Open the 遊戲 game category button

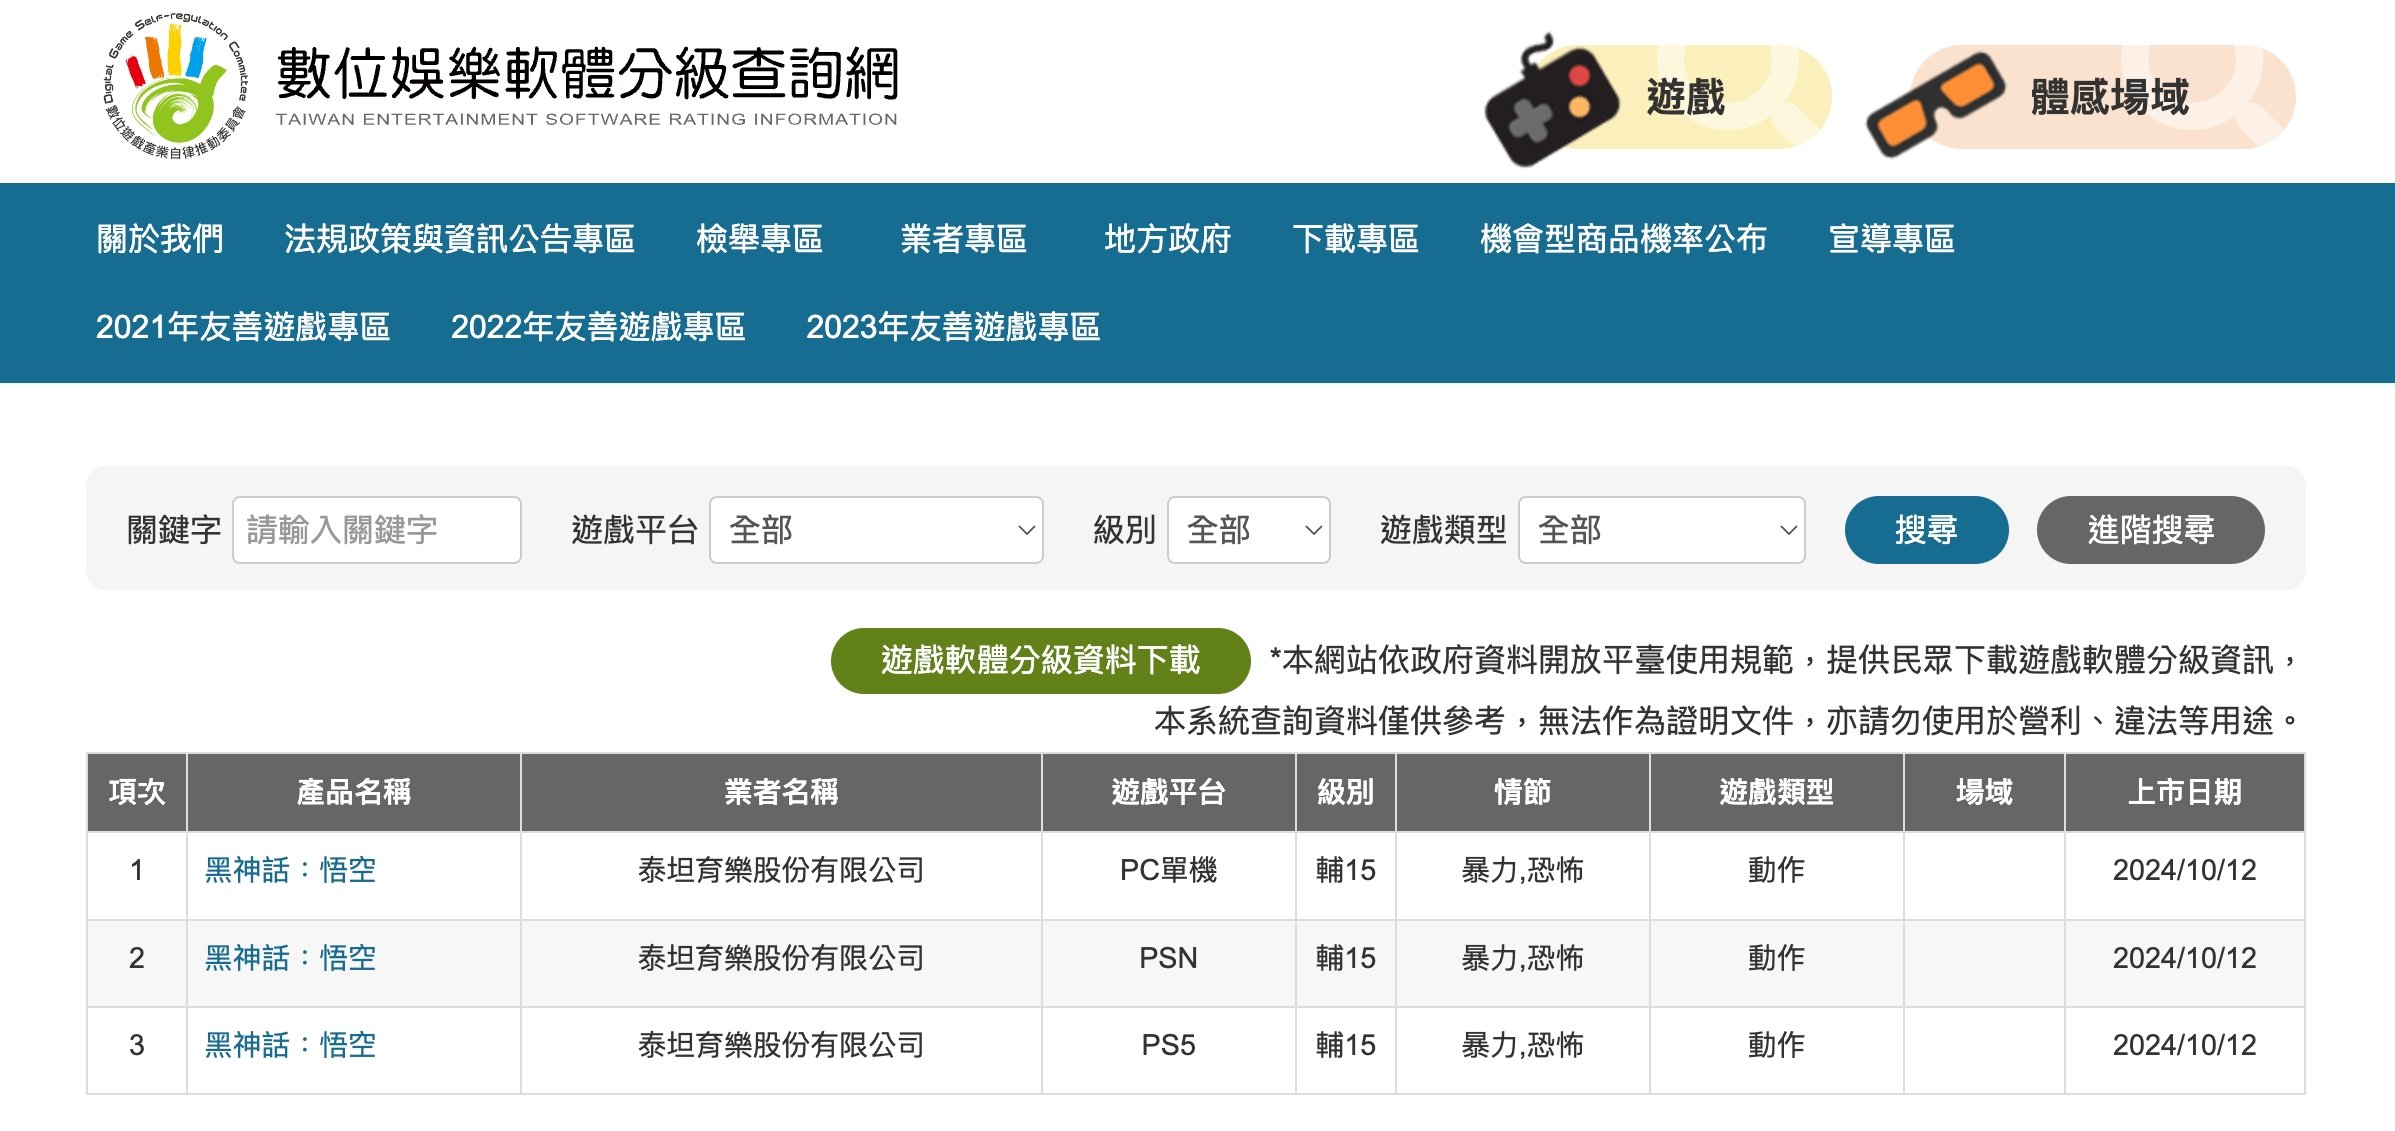coord(1658,98)
